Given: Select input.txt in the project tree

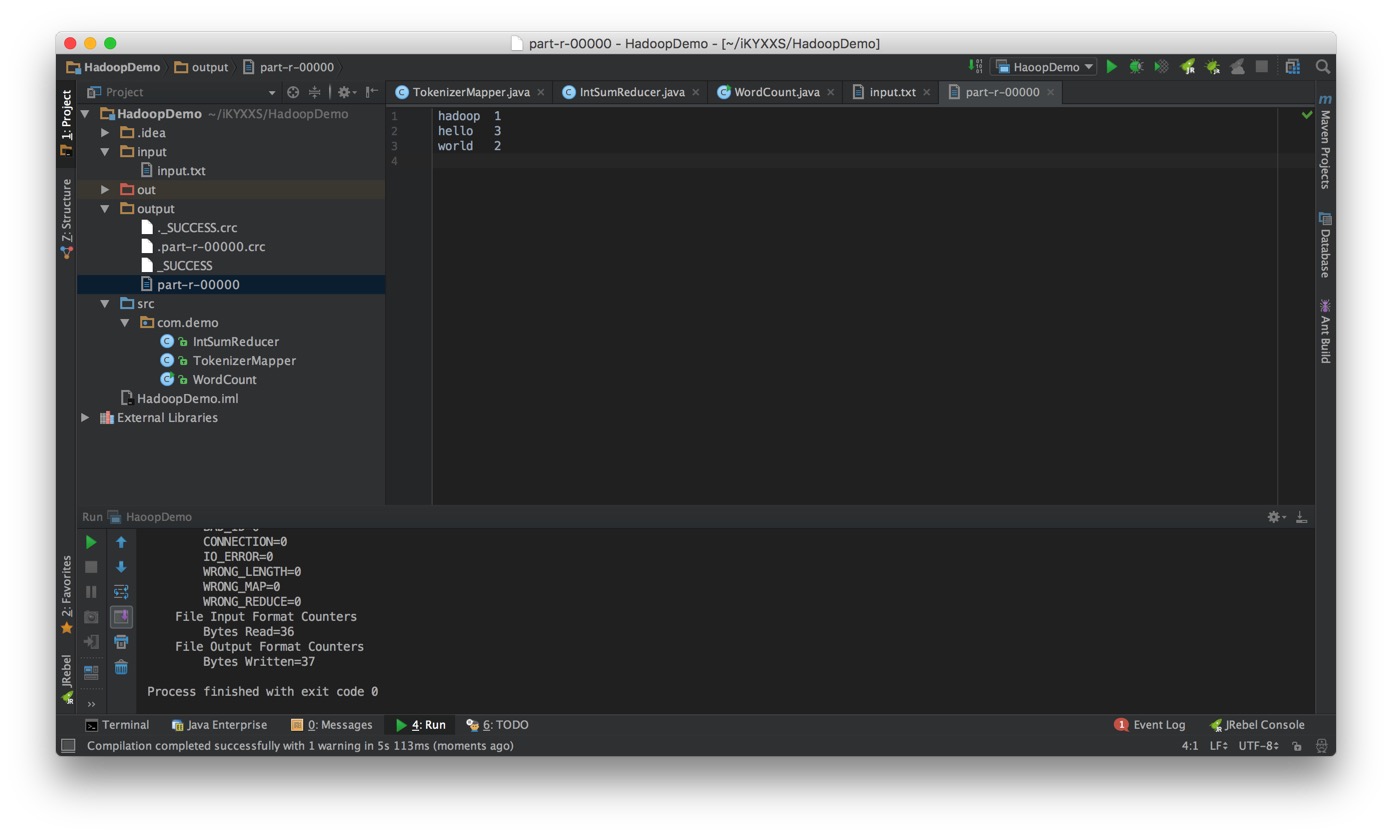Looking at the screenshot, I should 181,171.
